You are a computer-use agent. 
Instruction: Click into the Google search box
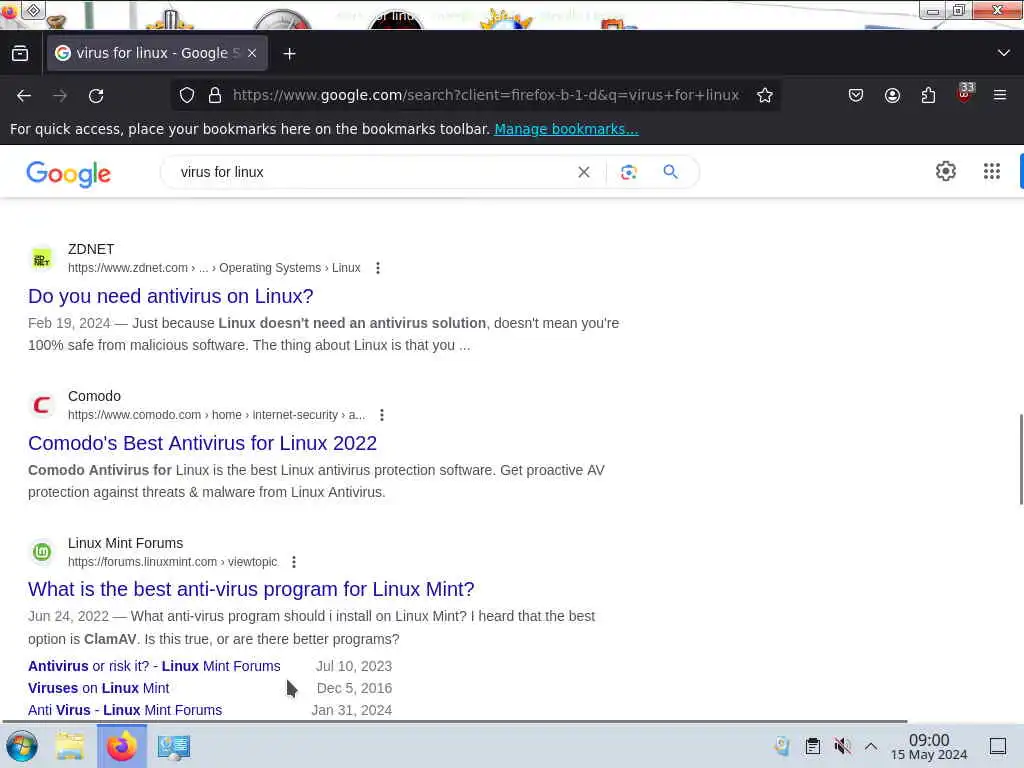[372, 172]
